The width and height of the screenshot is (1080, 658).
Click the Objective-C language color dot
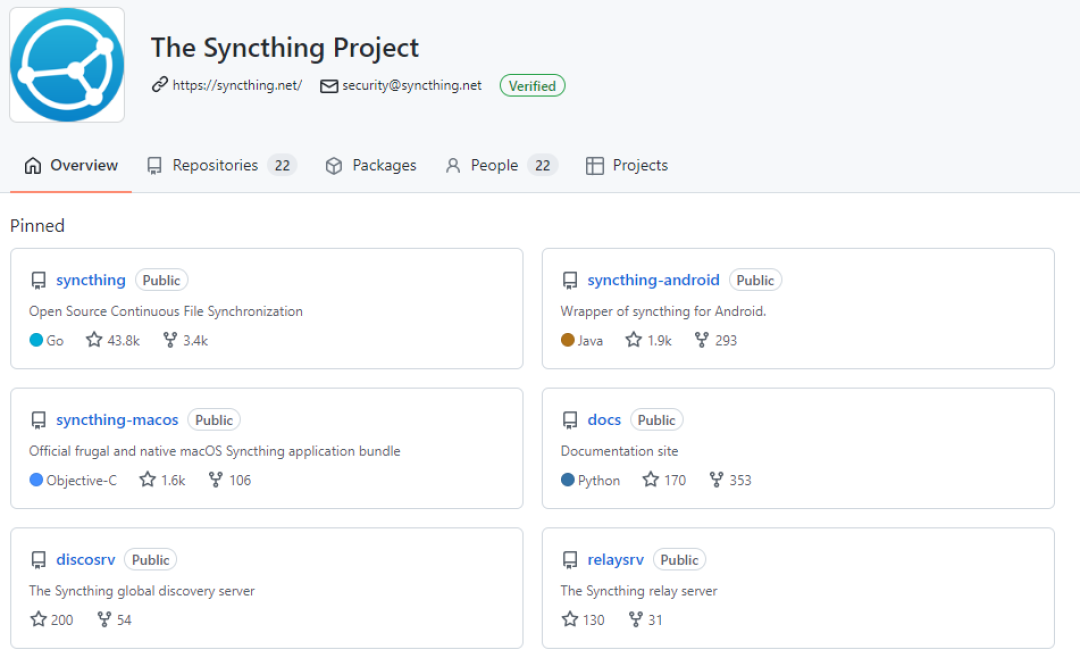point(37,480)
